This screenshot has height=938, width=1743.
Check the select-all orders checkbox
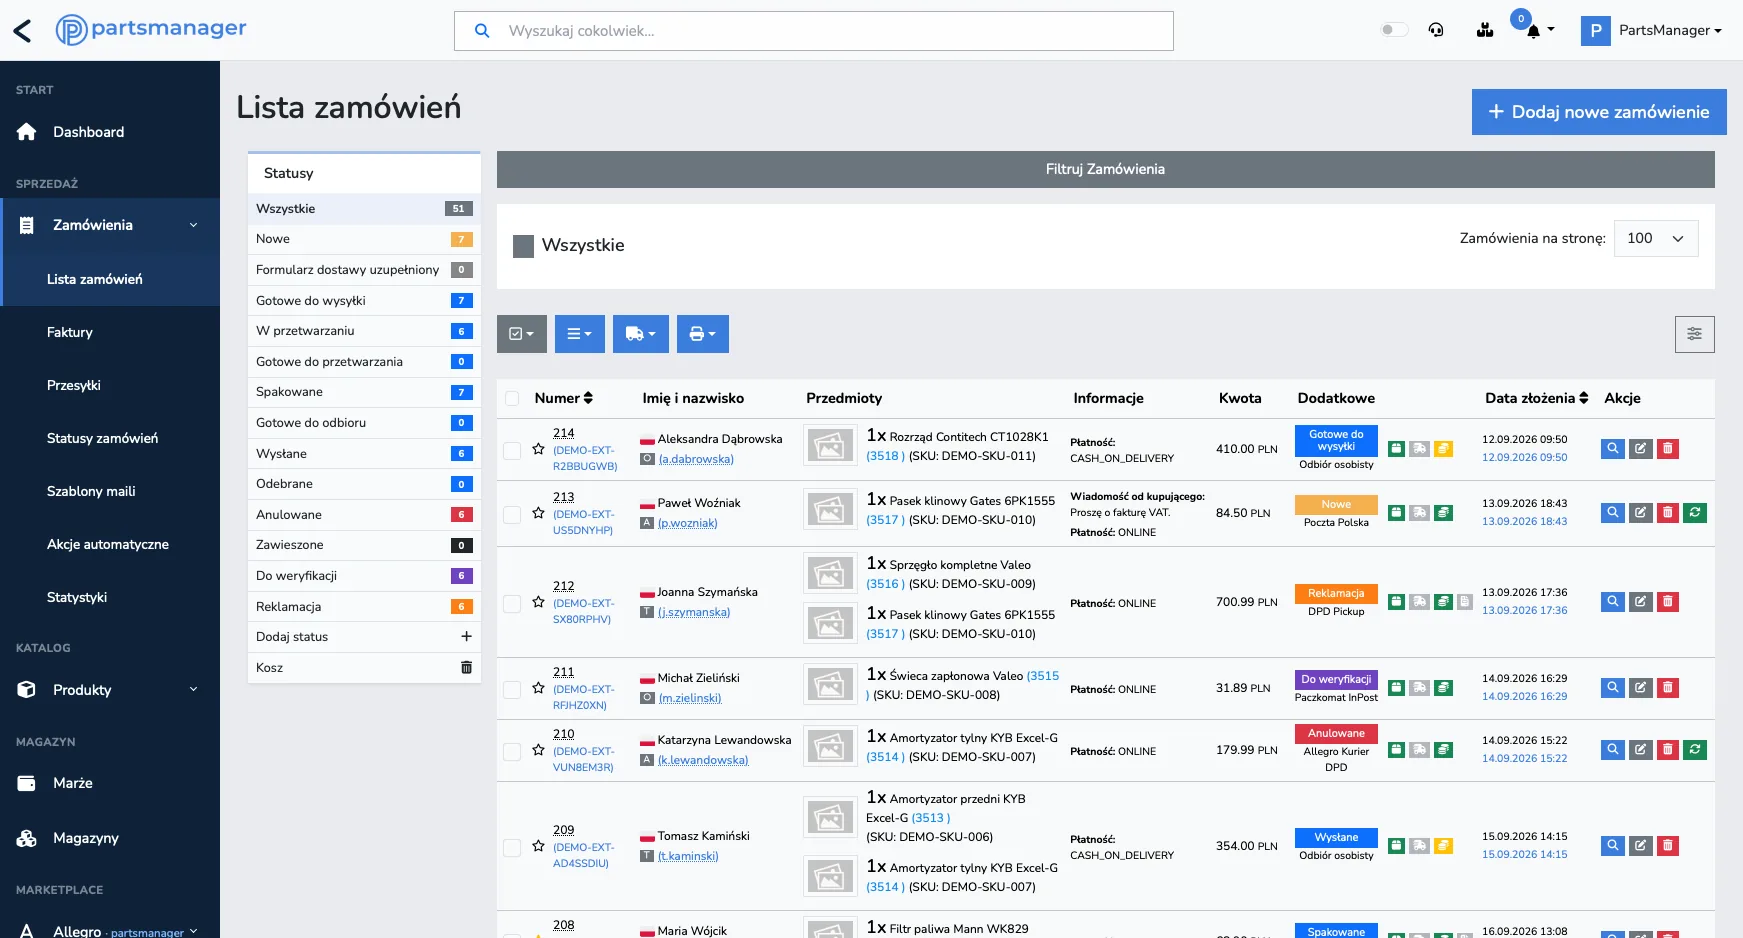pyautogui.click(x=512, y=398)
